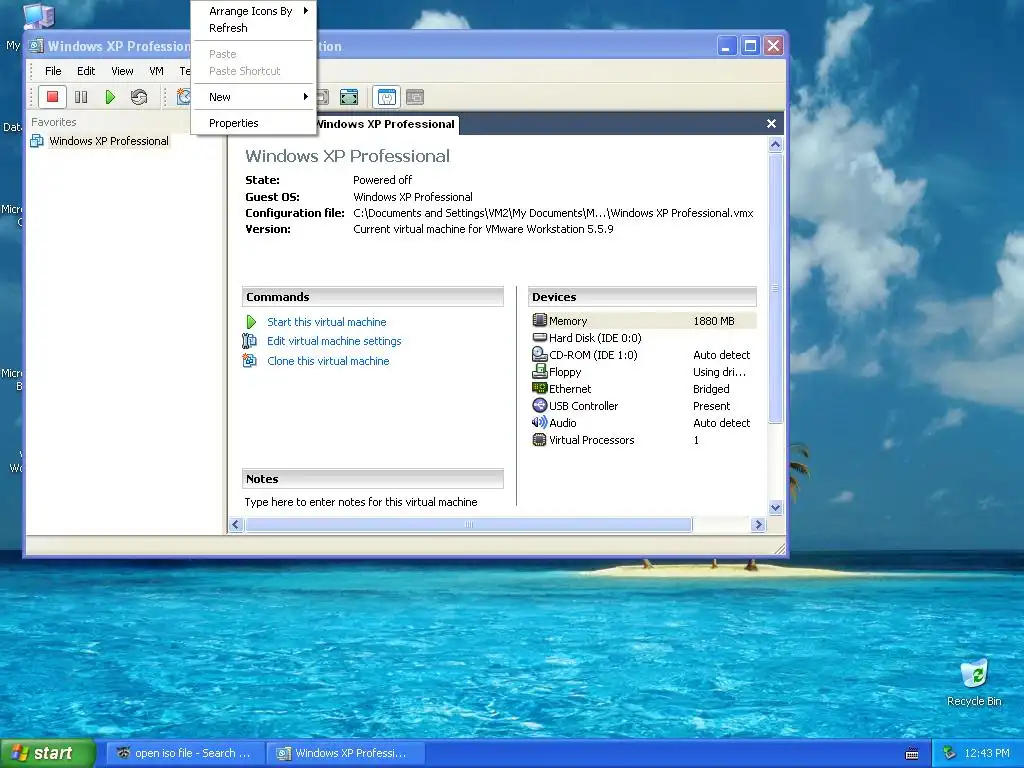Click the vertical scrollbar thumb

(x=775, y=288)
